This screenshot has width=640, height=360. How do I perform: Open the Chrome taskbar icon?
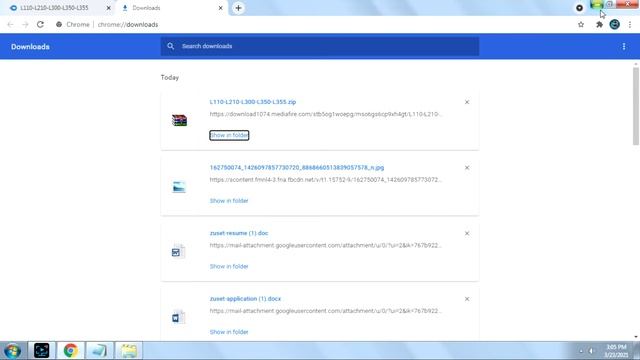pos(70,351)
